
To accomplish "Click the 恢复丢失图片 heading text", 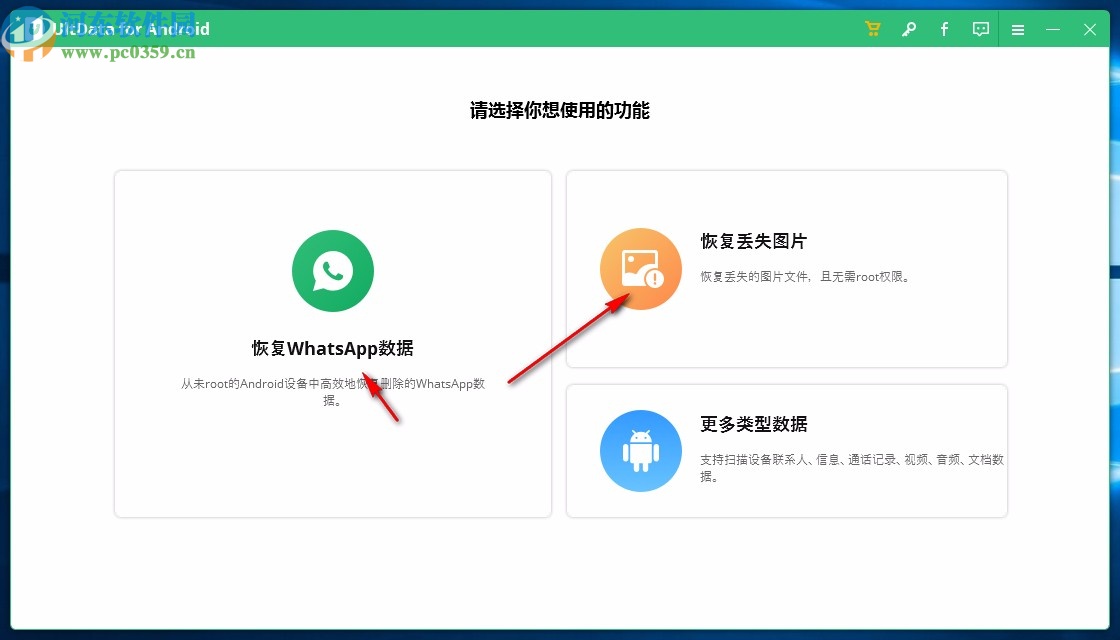I will pyautogui.click(x=753, y=241).
